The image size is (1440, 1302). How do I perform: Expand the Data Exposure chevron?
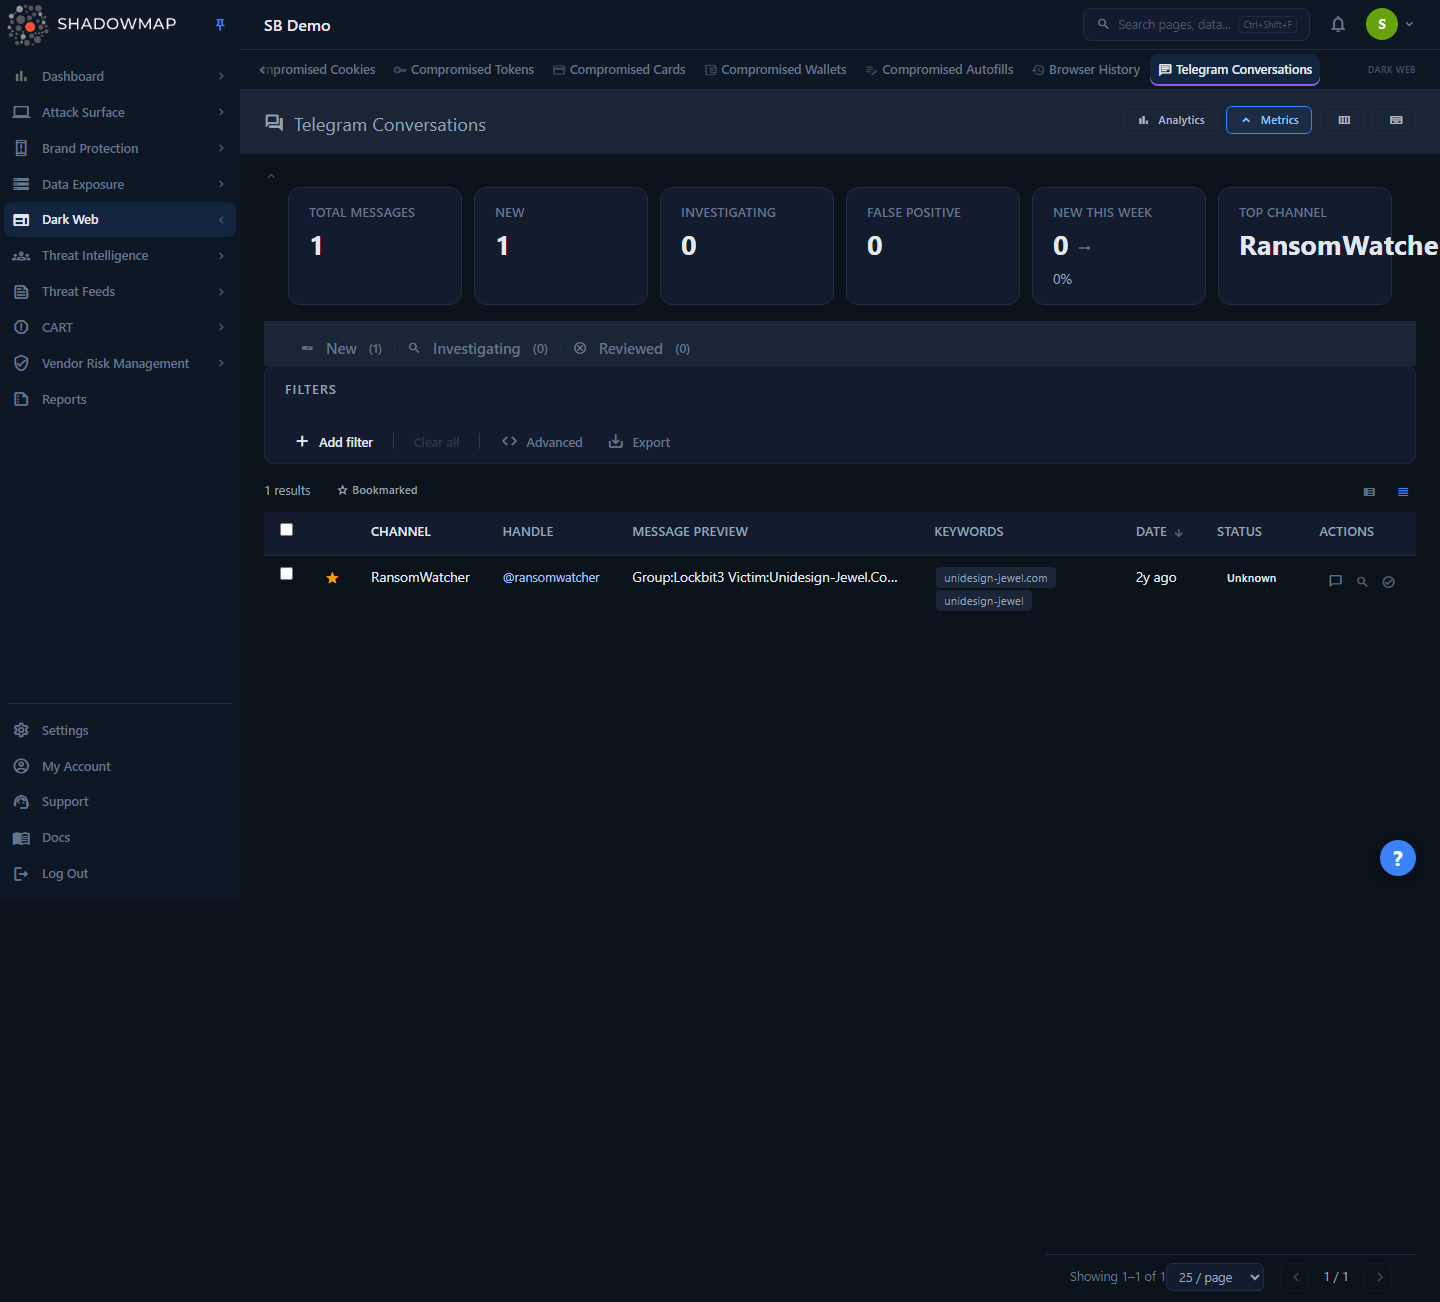coord(221,184)
